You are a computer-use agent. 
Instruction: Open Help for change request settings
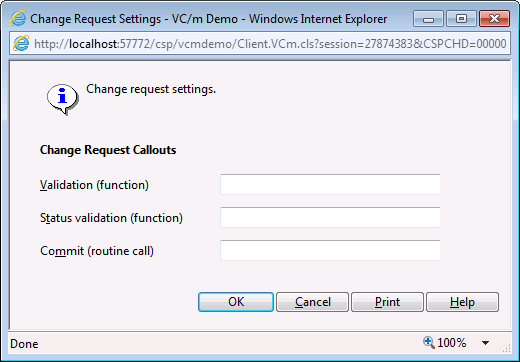tap(462, 302)
